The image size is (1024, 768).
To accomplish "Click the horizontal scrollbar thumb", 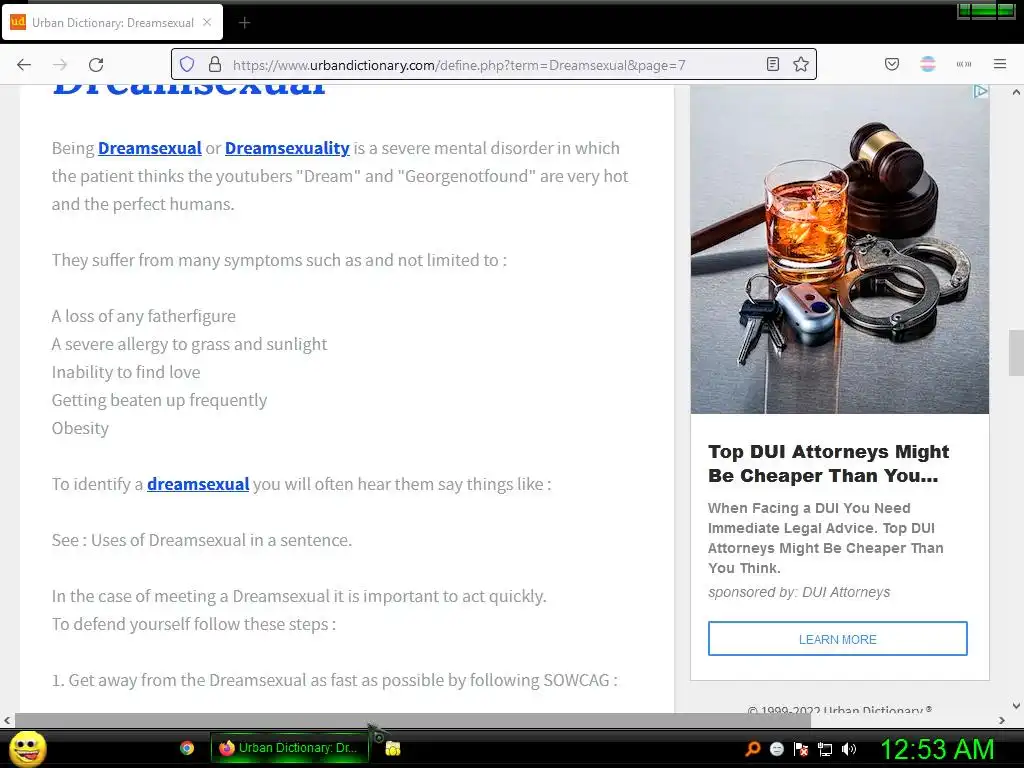I will point(413,720).
